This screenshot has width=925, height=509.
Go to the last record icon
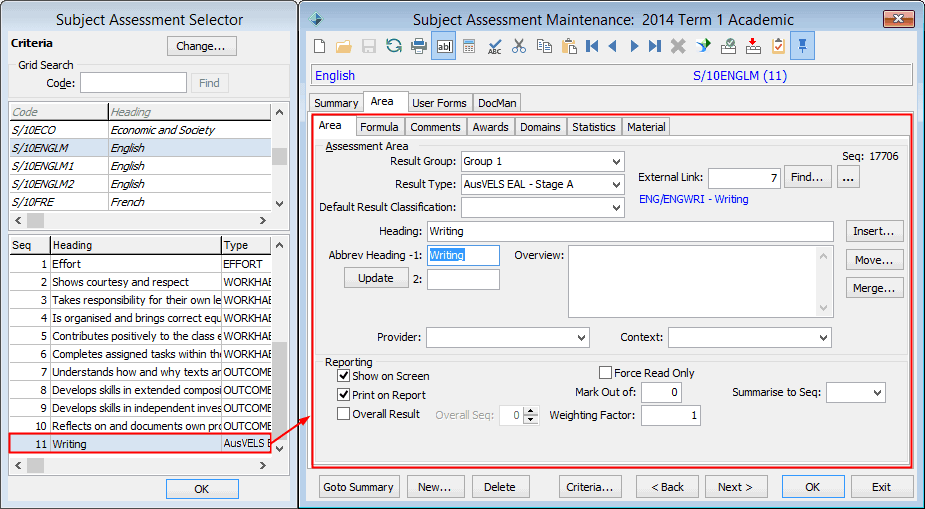(x=655, y=46)
